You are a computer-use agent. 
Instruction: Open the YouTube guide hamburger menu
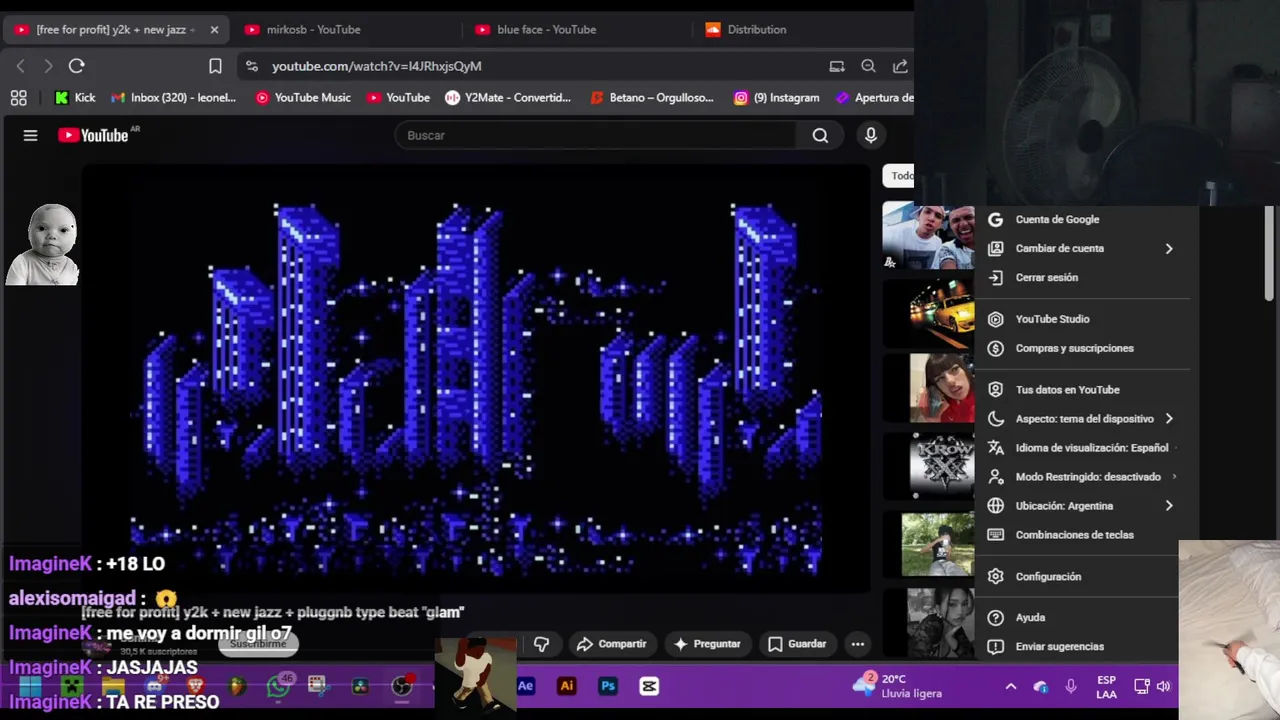click(x=30, y=136)
